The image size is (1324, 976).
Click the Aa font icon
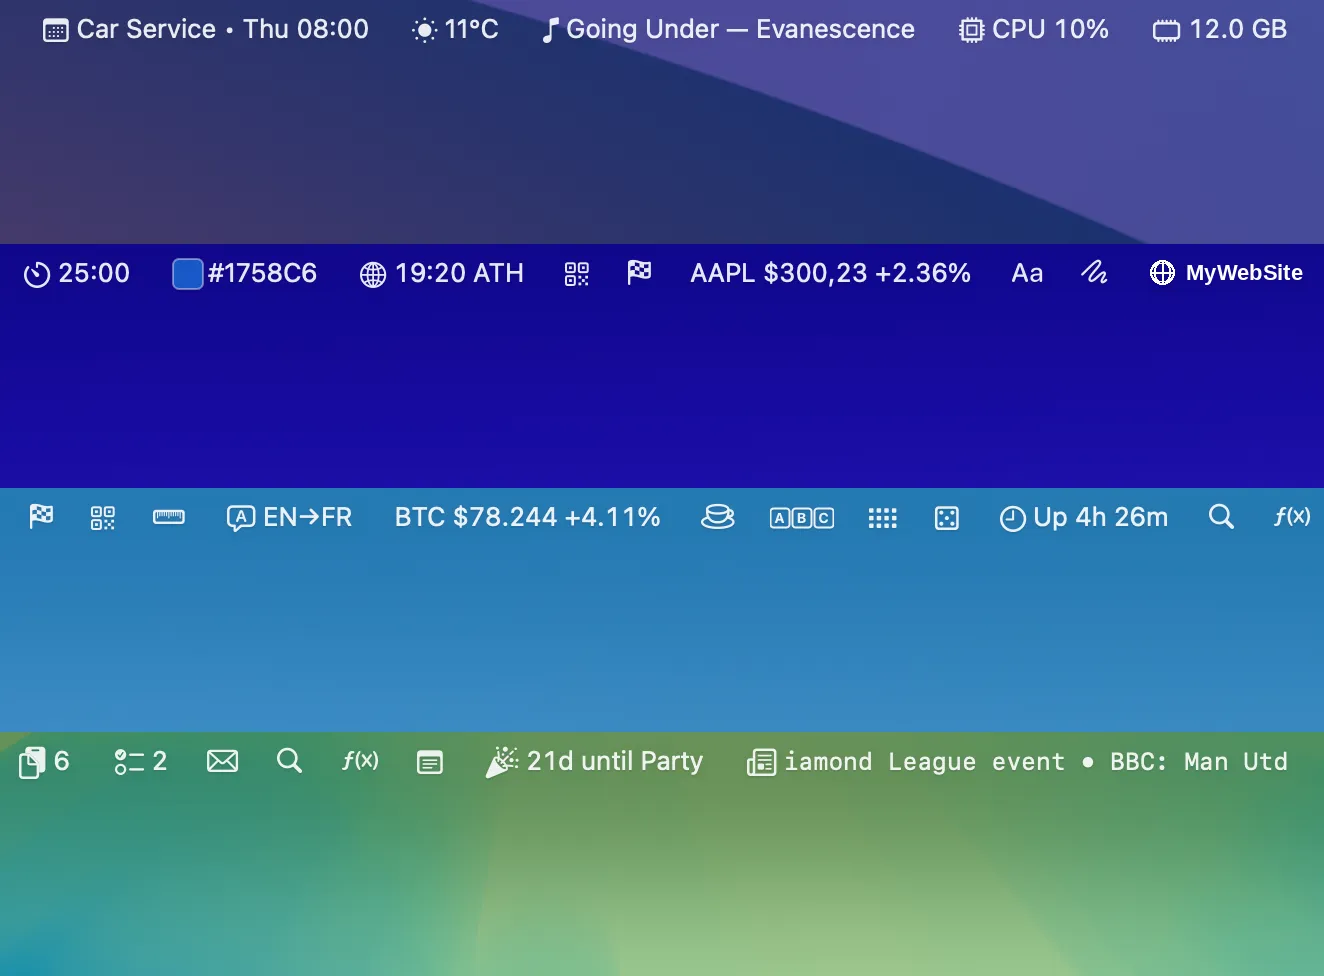1027,273
